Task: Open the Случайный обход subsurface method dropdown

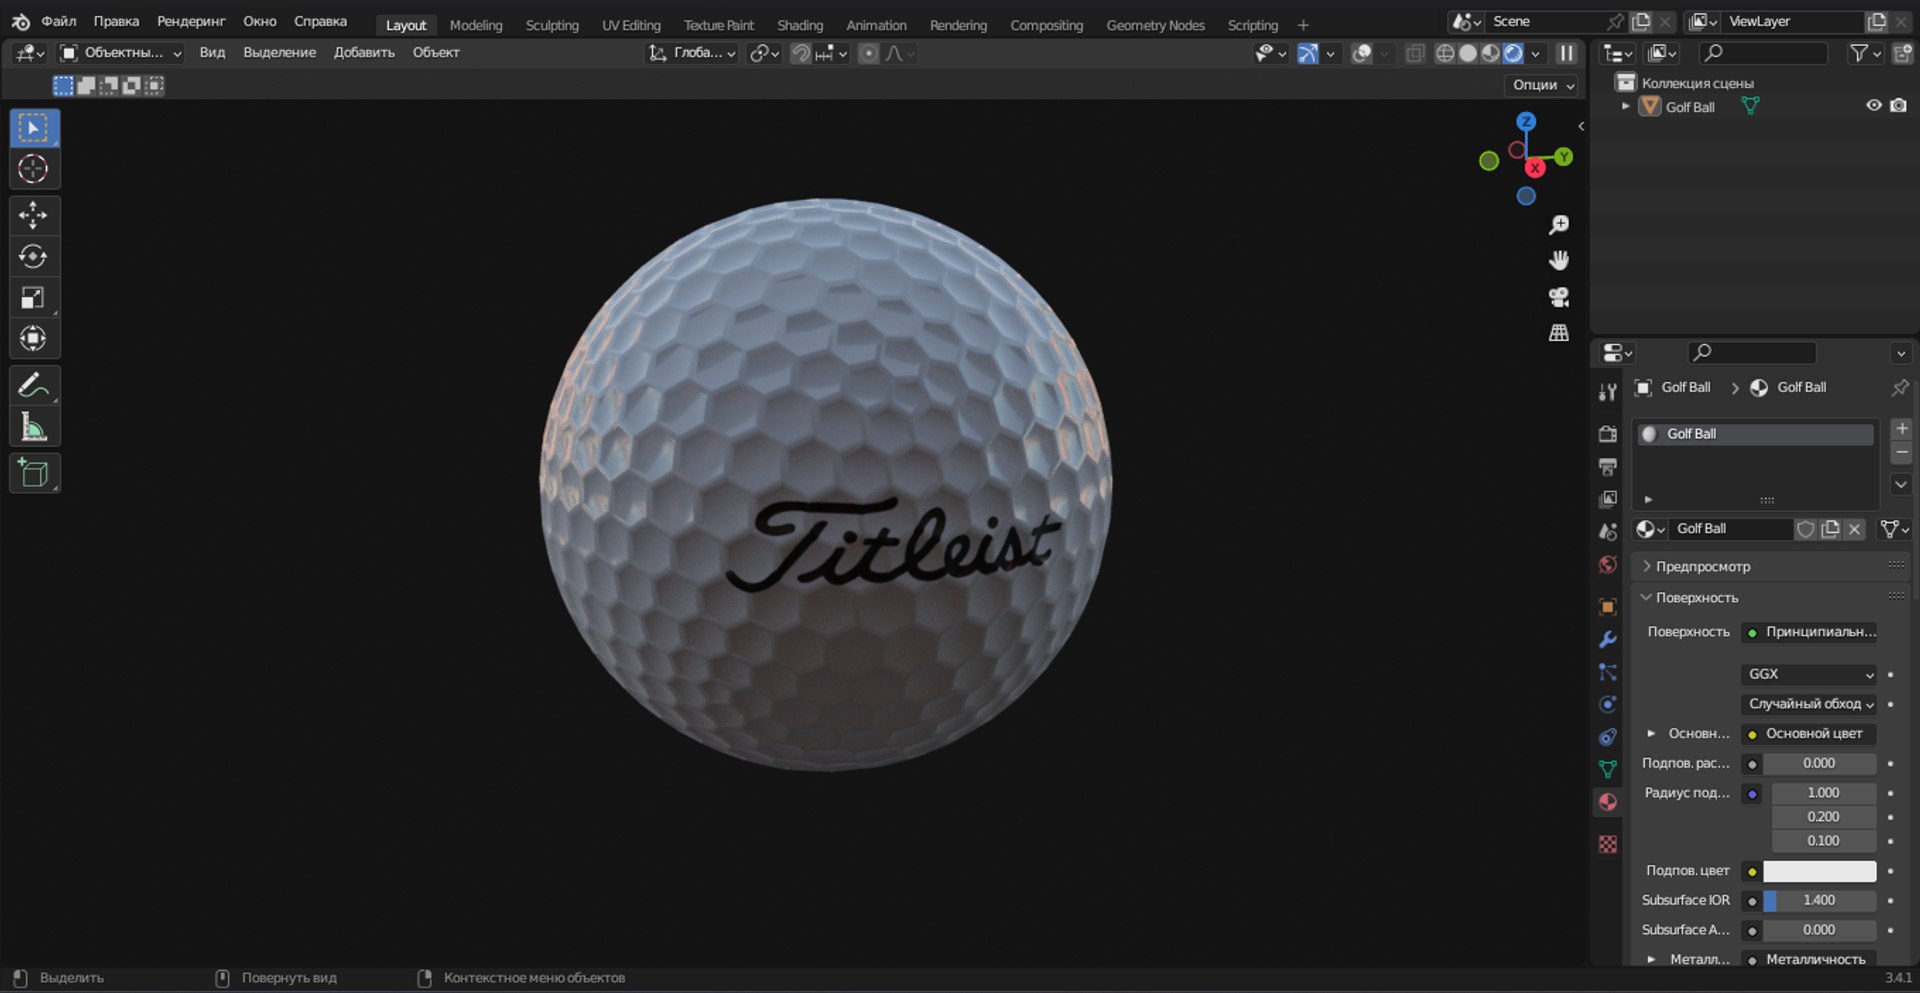Action: pyautogui.click(x=1809, y=704)
